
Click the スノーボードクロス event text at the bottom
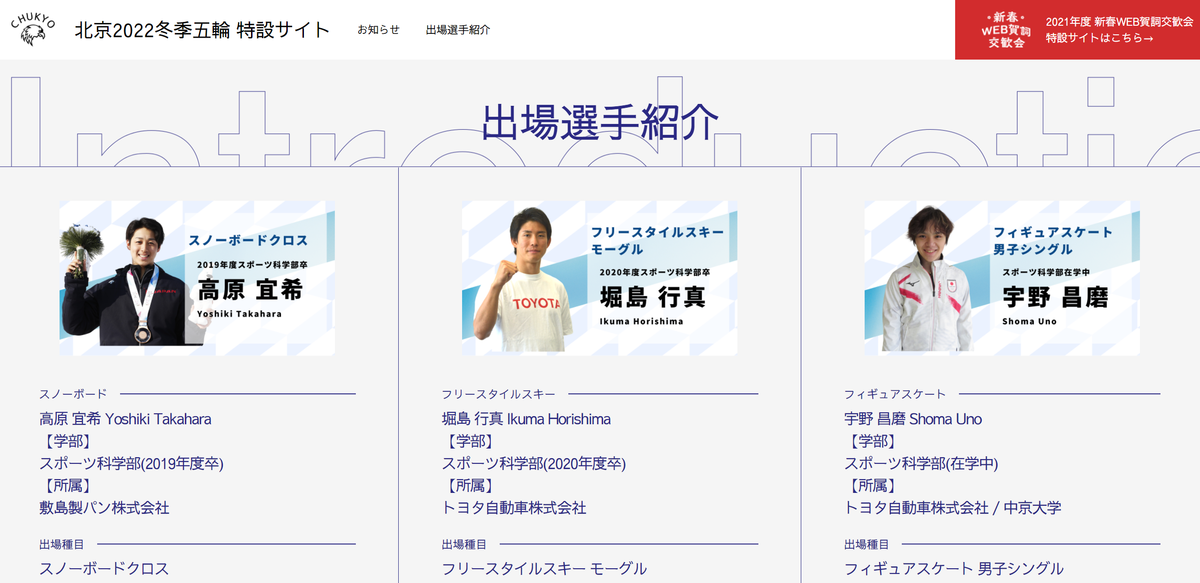(x=104, y=568)
